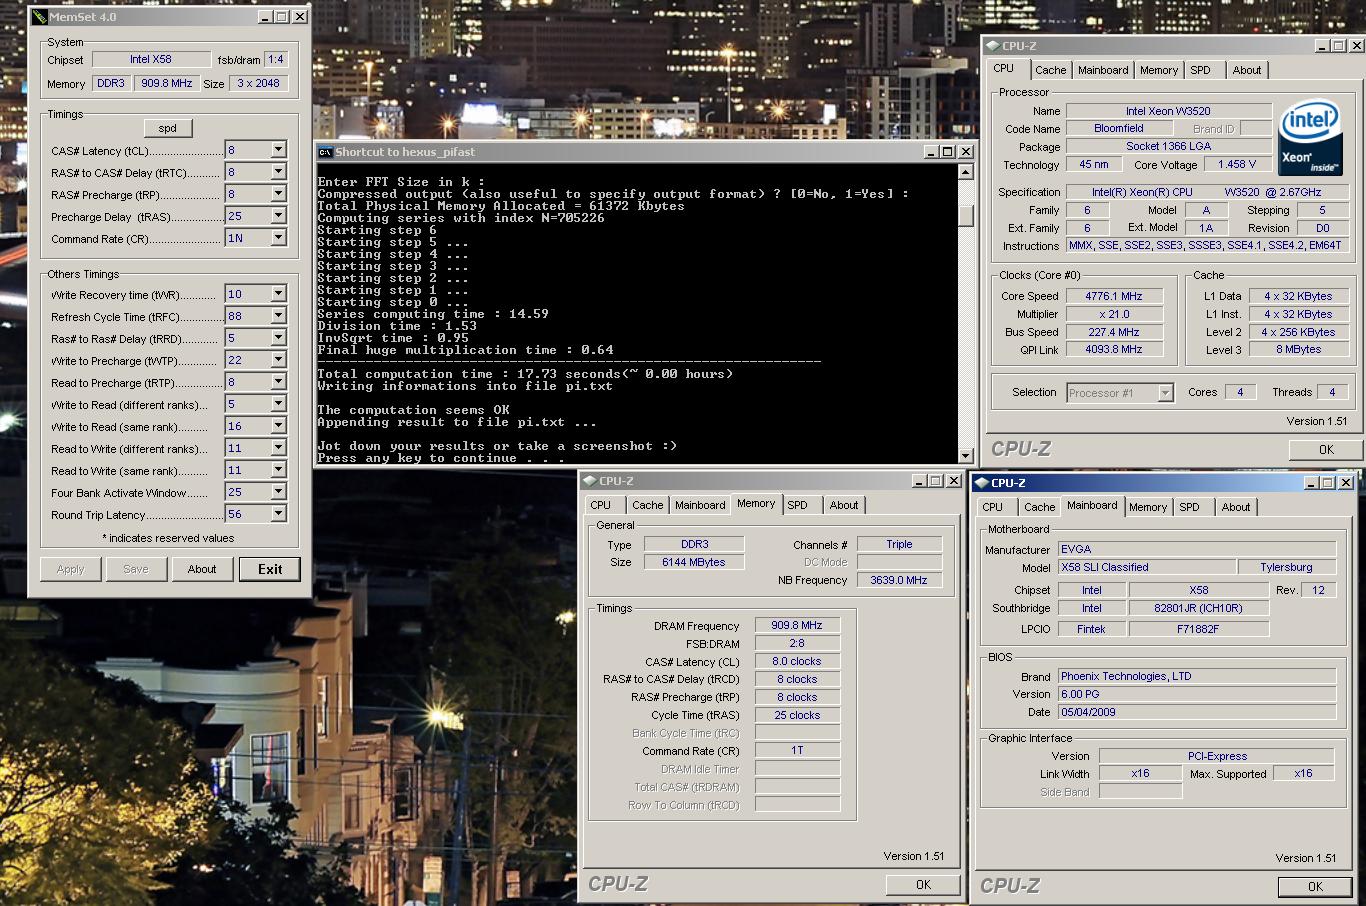Open the Refresh Cycle Time (tRFC) dropdown

point(278,316)
